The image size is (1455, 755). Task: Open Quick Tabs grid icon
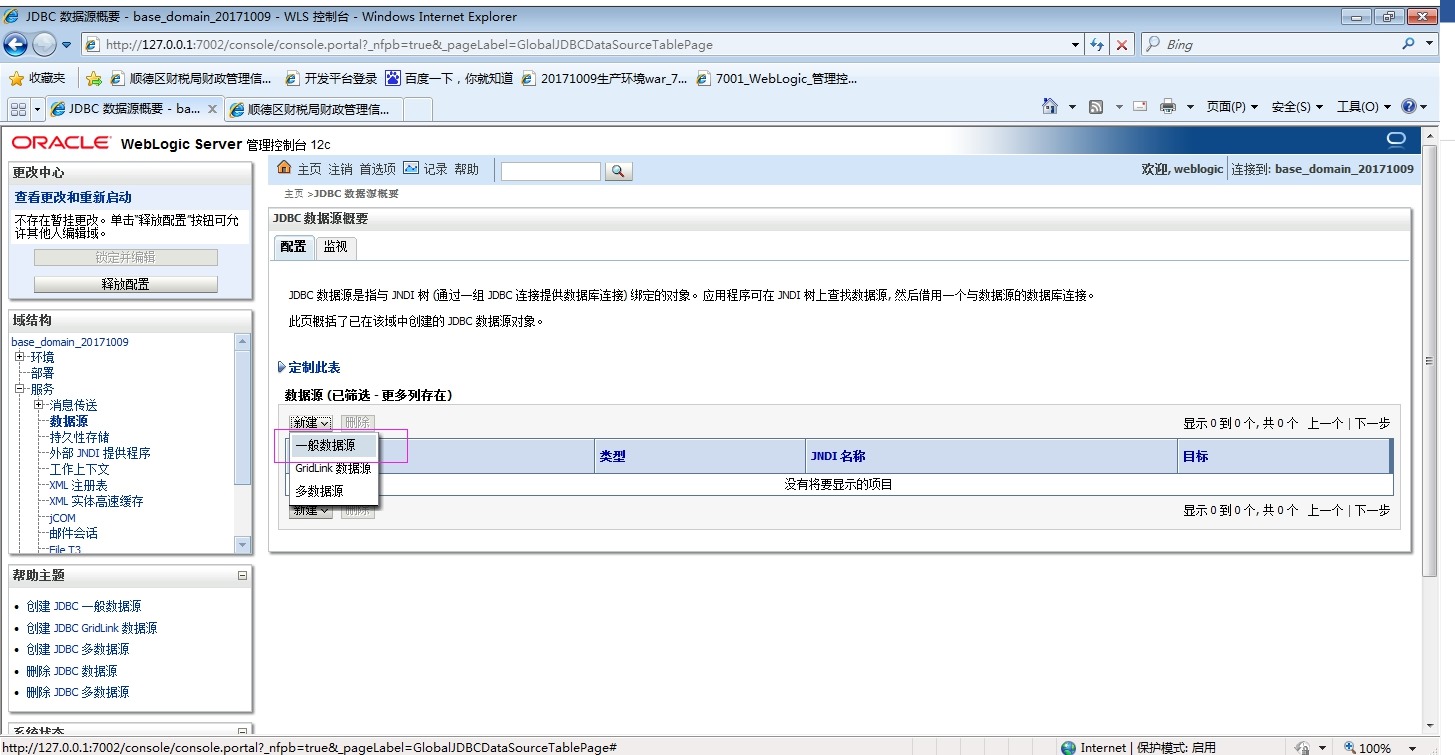click(x=18, y=108)
